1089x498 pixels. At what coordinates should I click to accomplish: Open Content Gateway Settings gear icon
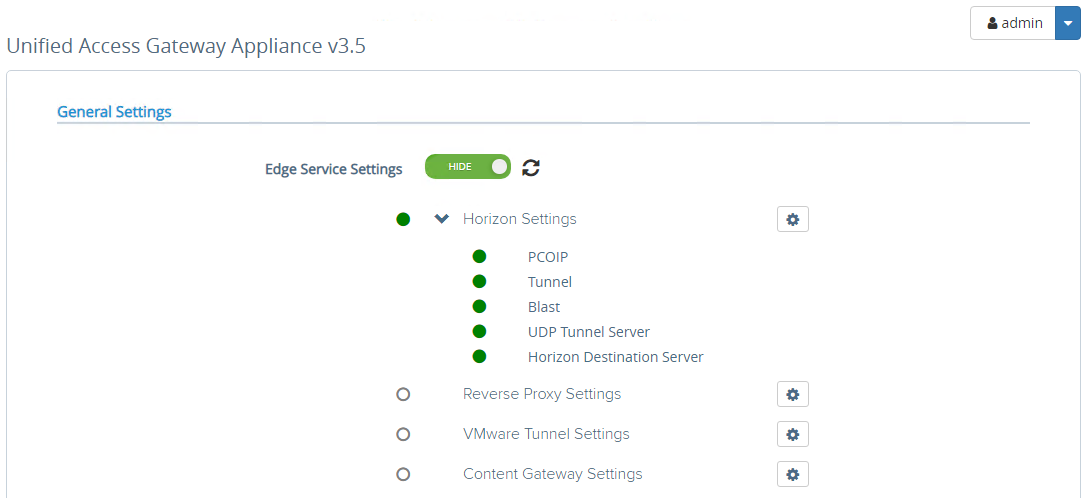click(x=792, y=474)
